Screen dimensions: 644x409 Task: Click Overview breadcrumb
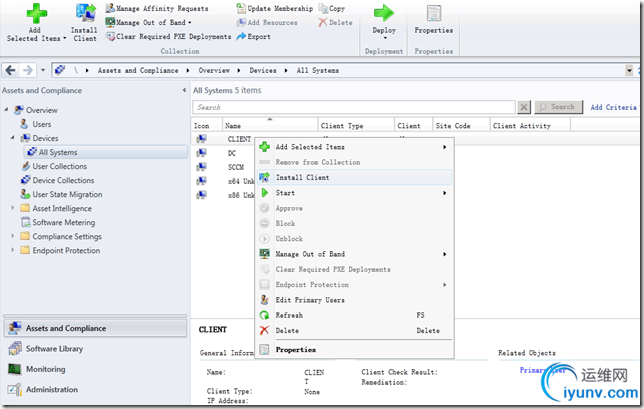click(214, 70)
